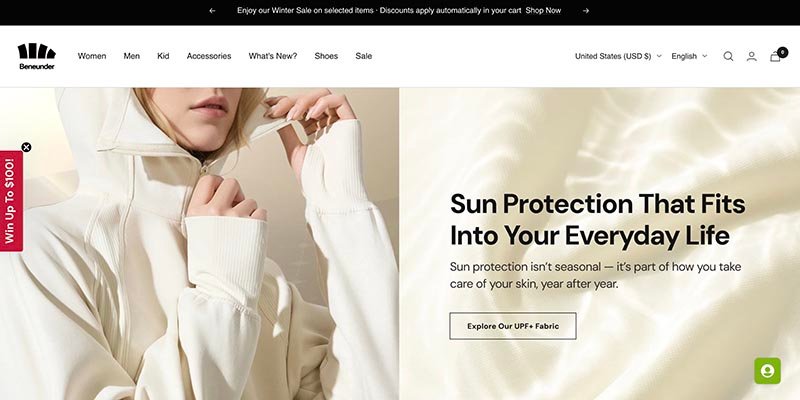Image resolution: width=800 pixels, height=400 pixels.
Task: Open the search magnifier icon
Action: coord(728,56)
